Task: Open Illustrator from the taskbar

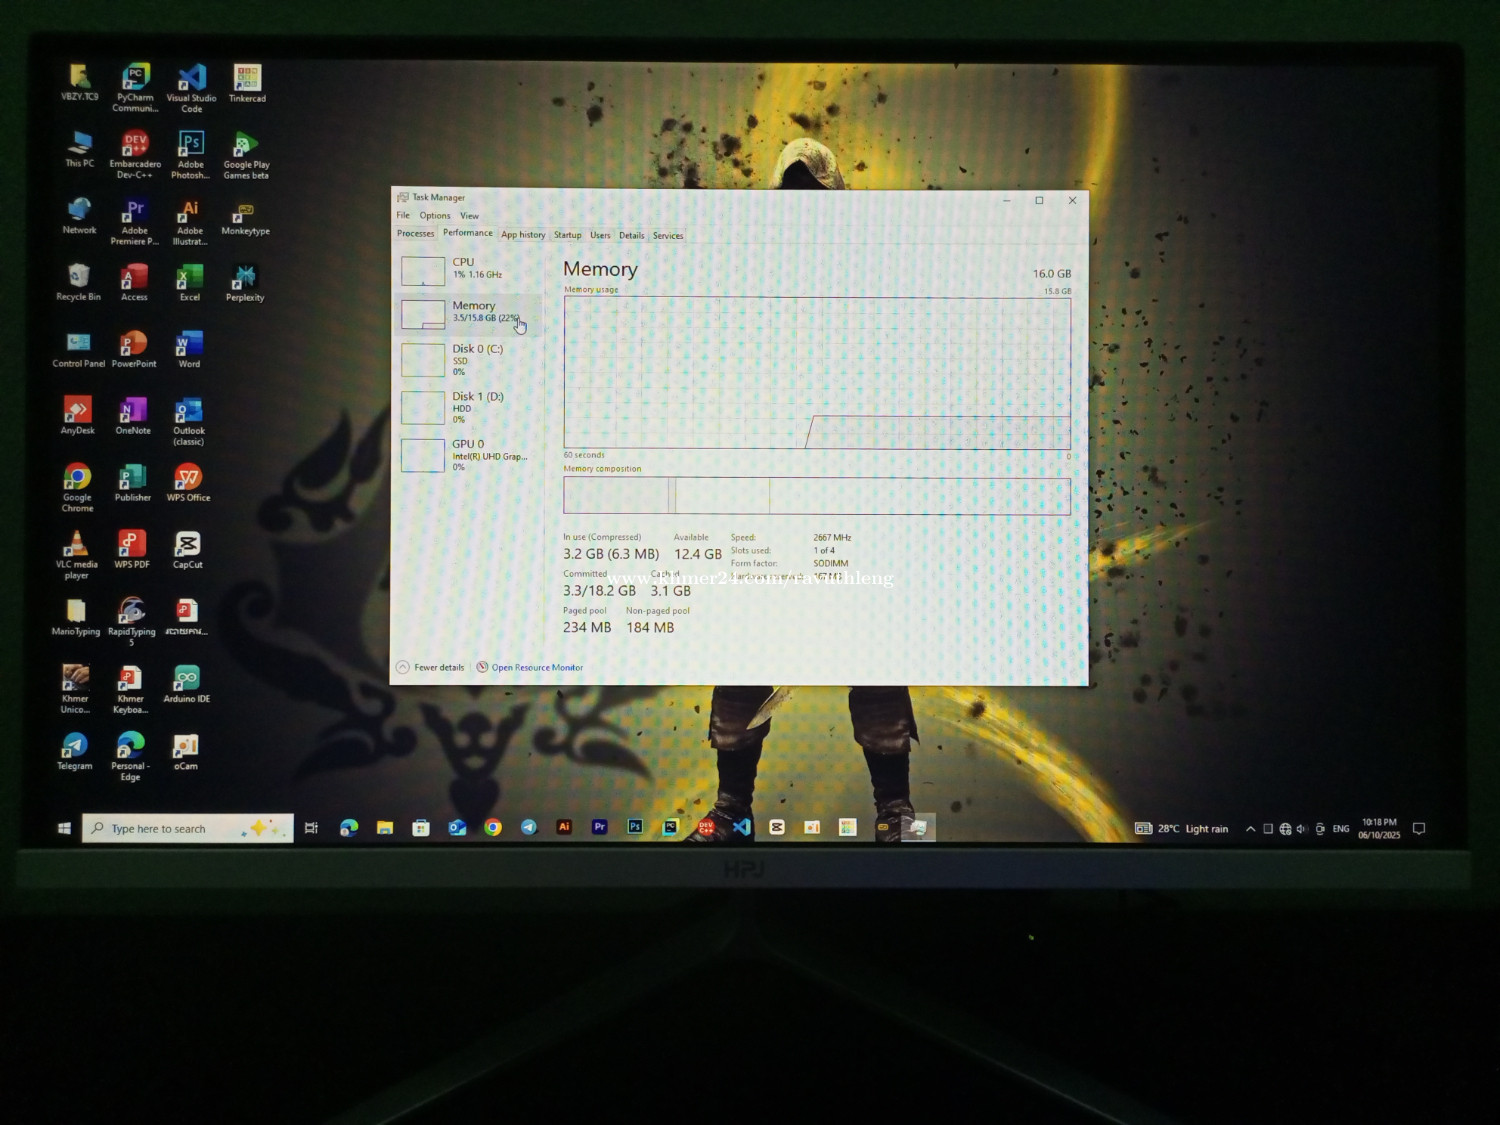Action: pyautogui.click(x=564, y=827)
